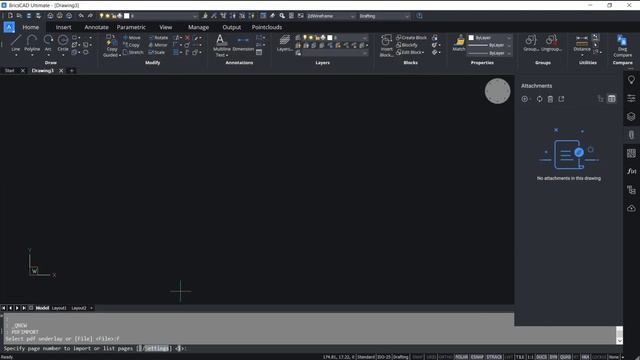The height and width of the screenshot is (360, 640).
Task: Open the lightbulb tips panel in sidebar
Action: point(631,80)
